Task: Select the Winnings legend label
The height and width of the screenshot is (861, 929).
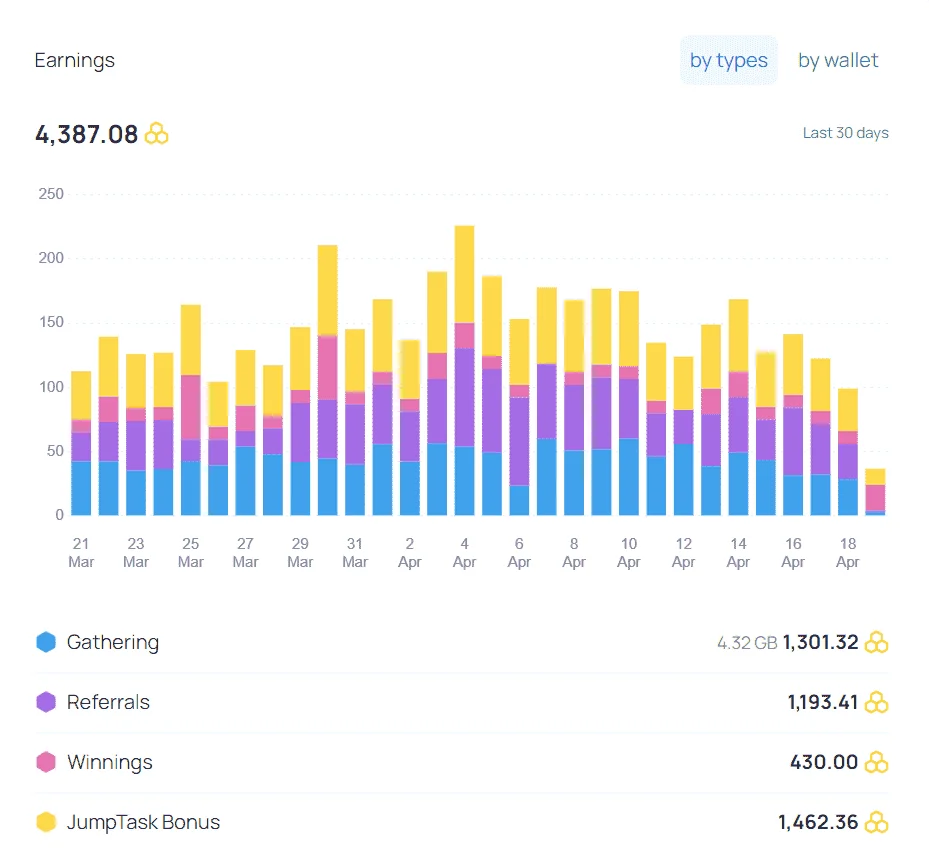Action: pyautogui.click(x=110, y=762)
